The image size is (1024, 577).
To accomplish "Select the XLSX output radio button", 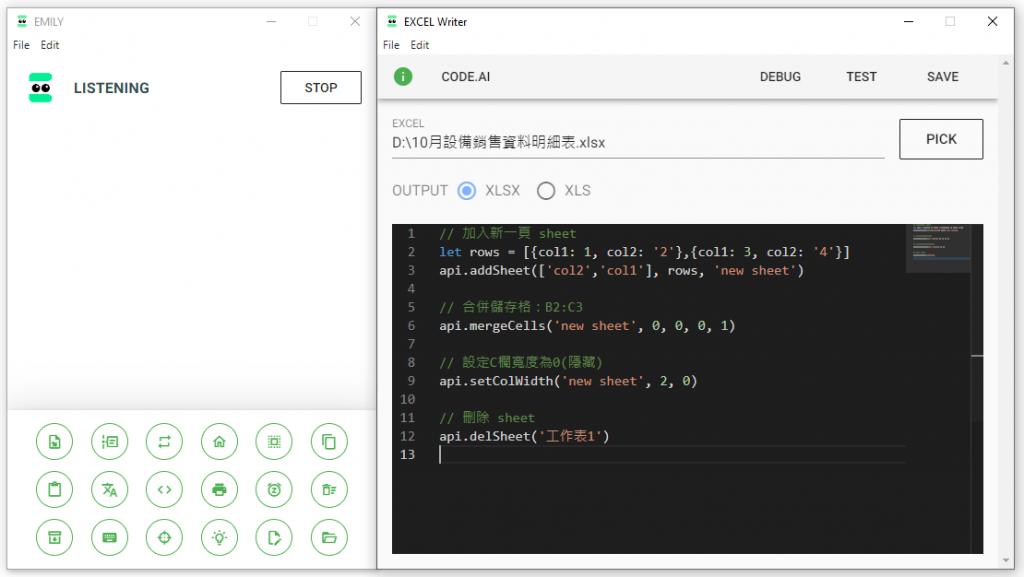I will coord(466,191).
